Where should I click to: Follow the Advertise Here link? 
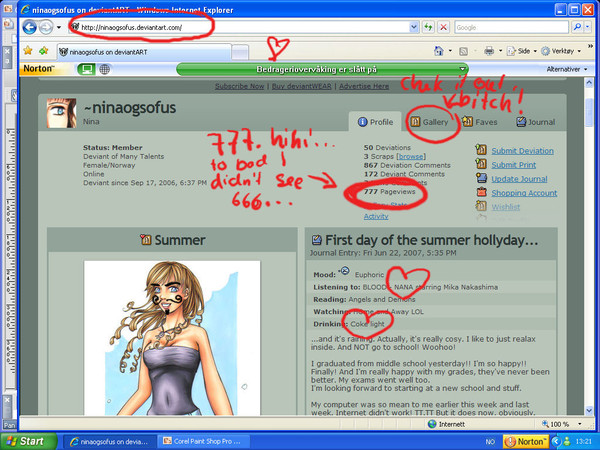click(364, 86)
